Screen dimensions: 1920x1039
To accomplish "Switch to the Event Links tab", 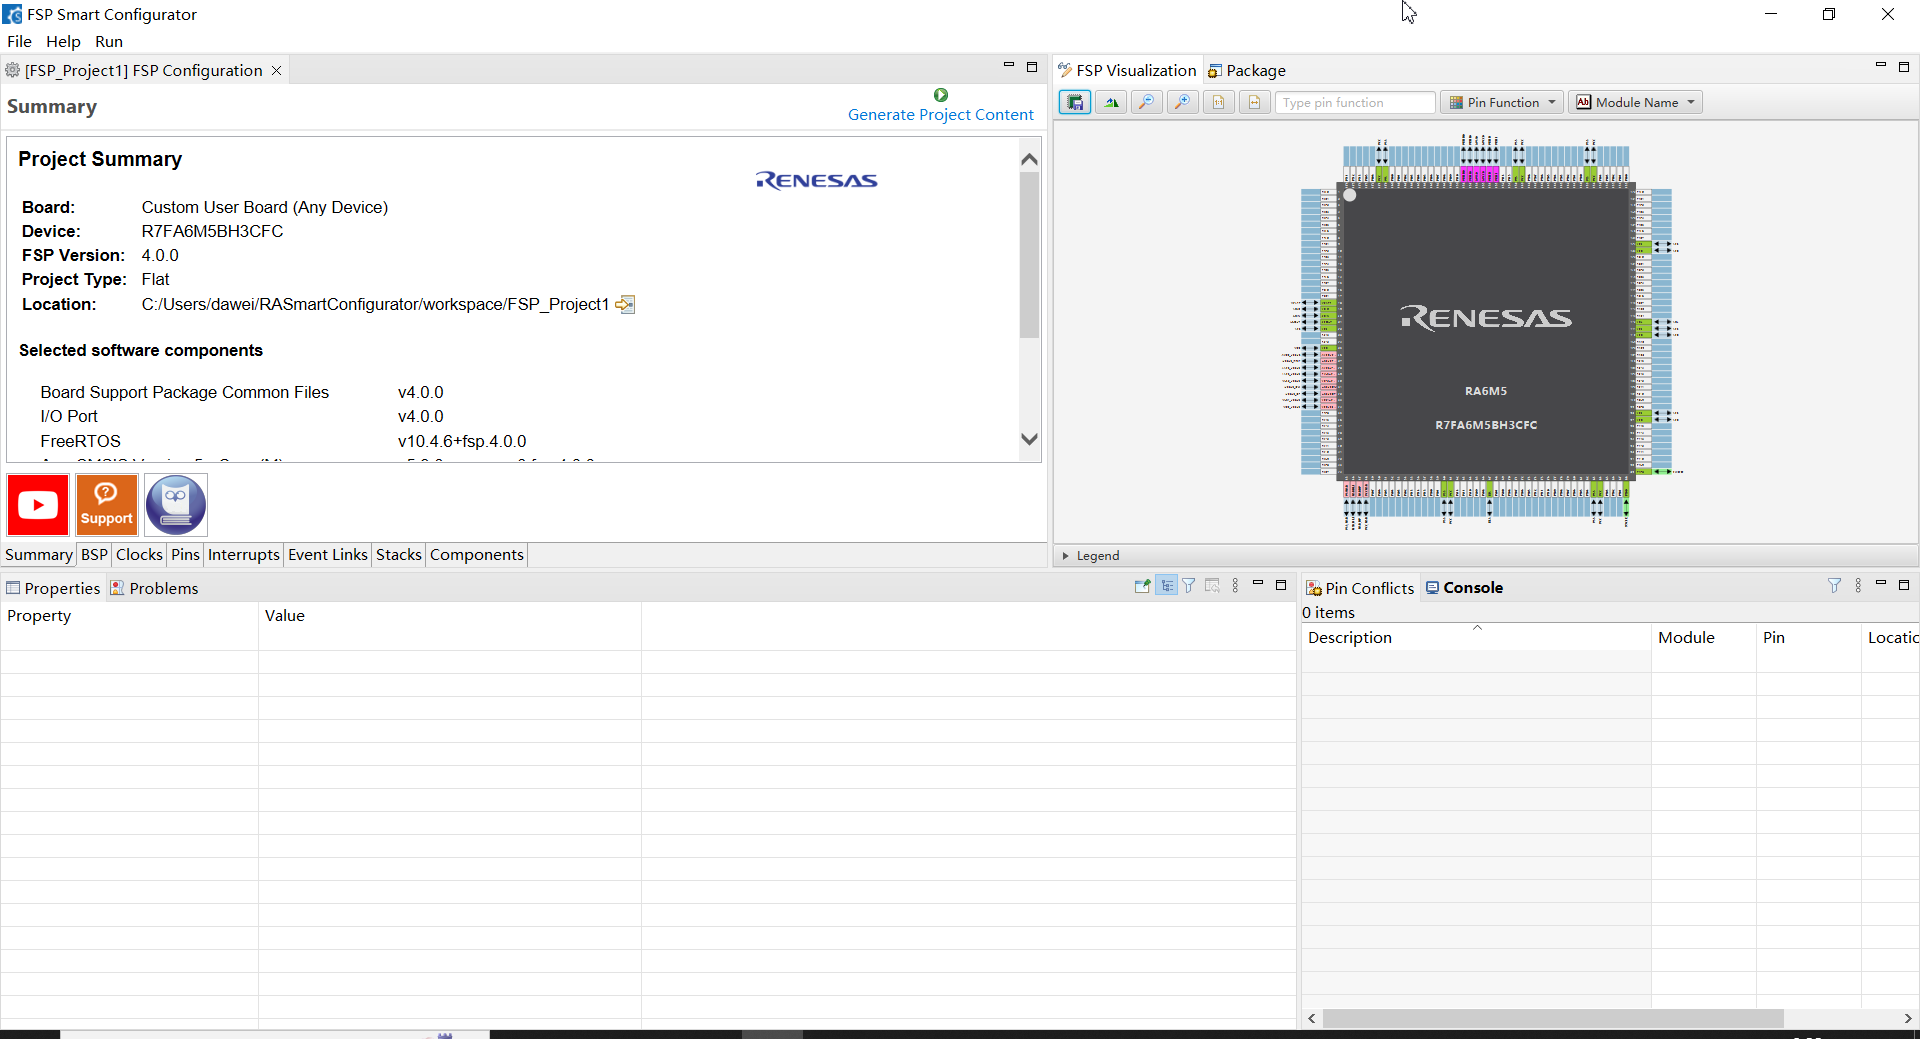I will (328, 554).
